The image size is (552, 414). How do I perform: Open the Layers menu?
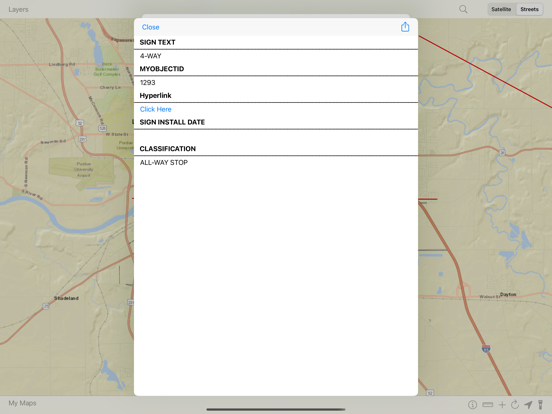click(18, 10)
